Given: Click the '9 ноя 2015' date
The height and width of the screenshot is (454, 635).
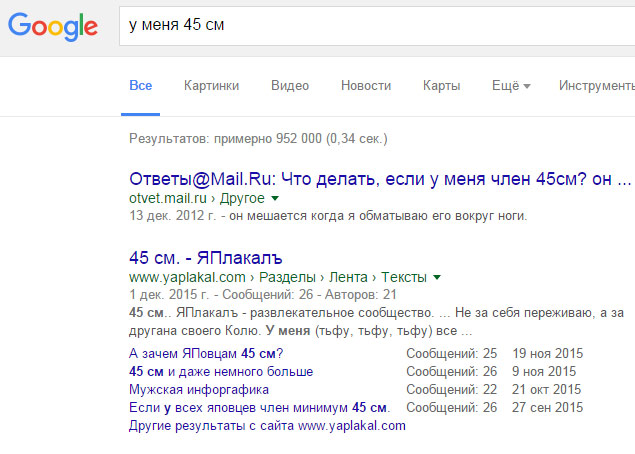Looking at the screenshot, I should pyautogui.click(x=544, y=371).
